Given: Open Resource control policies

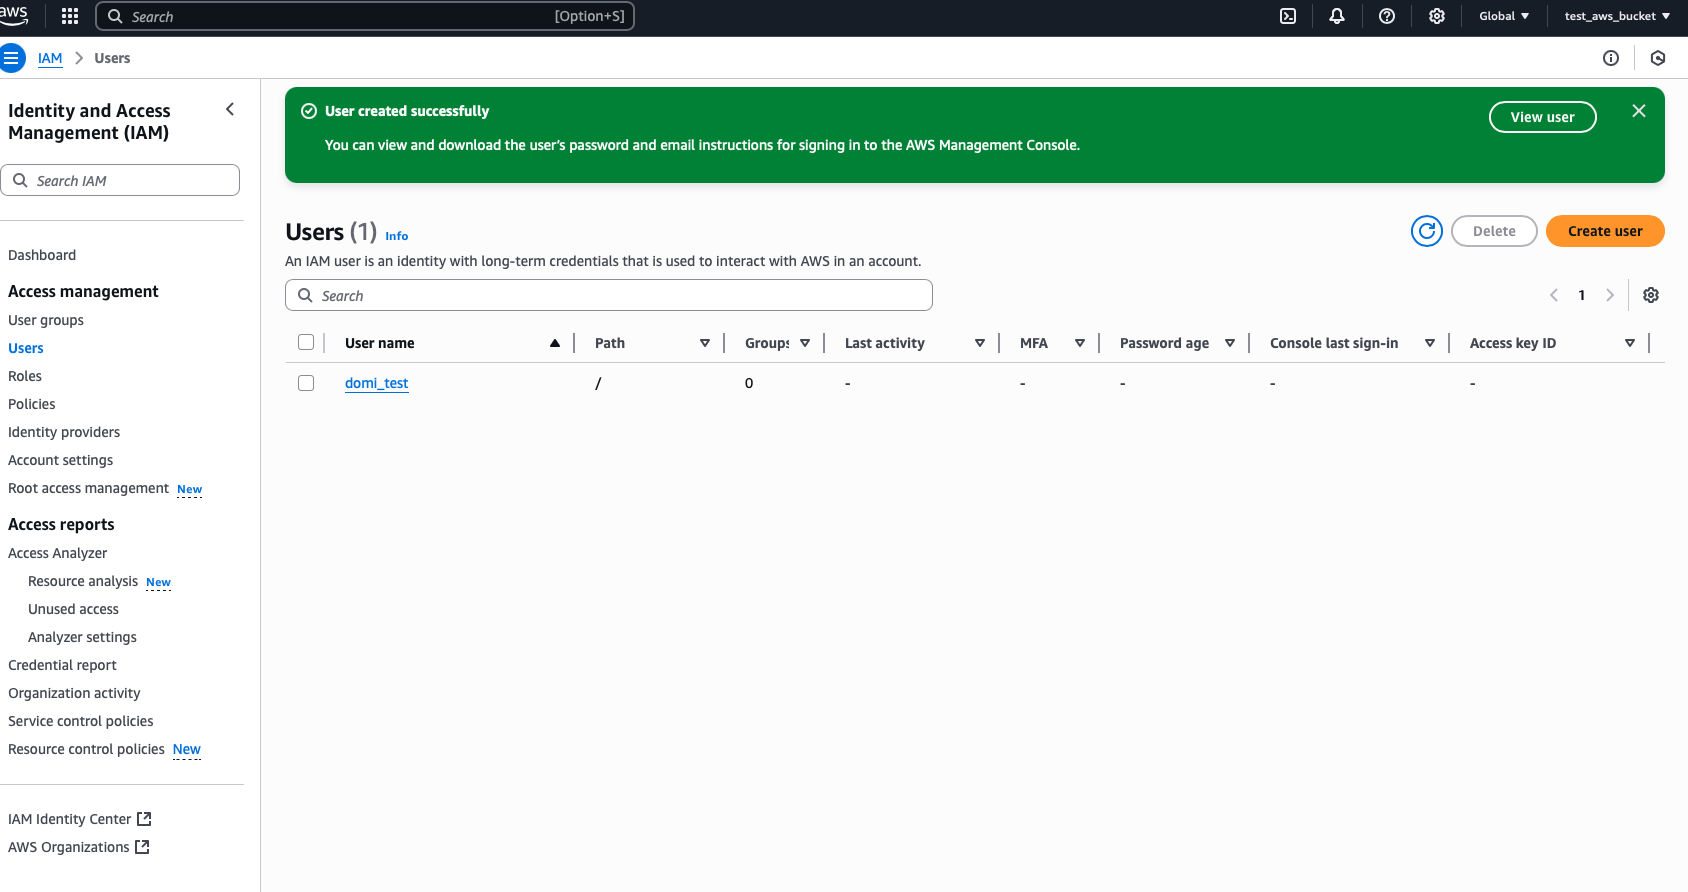Looking at the screenshot, I should [87, 749].
